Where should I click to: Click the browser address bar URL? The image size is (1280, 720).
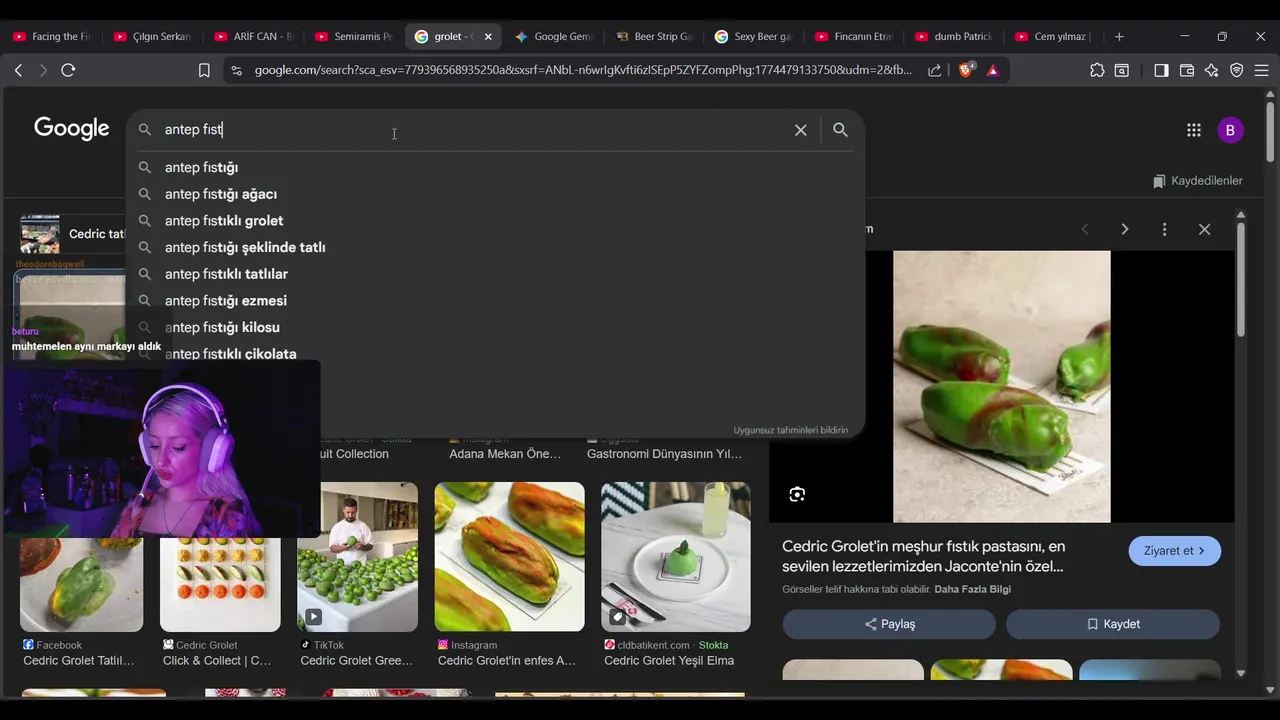[x=582, y=70]
